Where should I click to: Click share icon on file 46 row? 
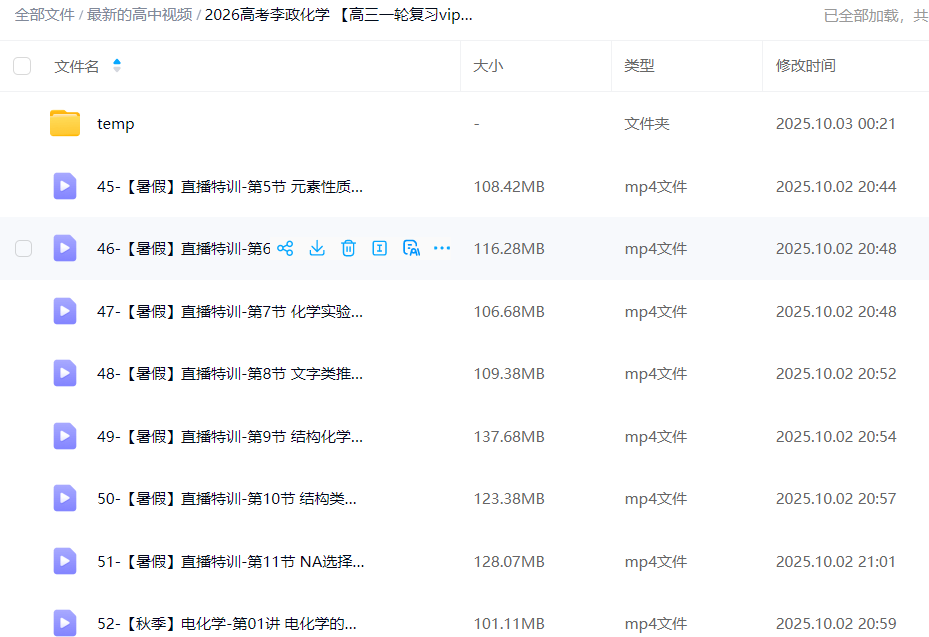point(285,249)
